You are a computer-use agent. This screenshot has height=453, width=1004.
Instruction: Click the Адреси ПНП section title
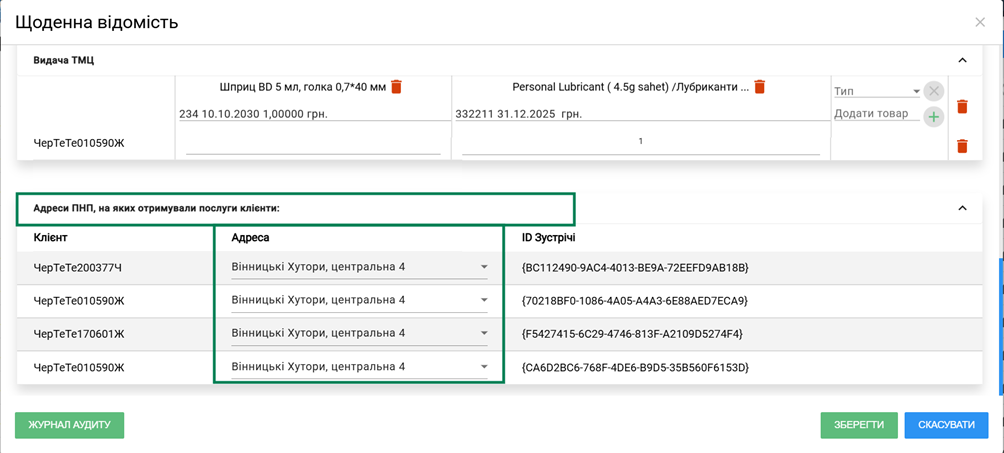(157, 208)
